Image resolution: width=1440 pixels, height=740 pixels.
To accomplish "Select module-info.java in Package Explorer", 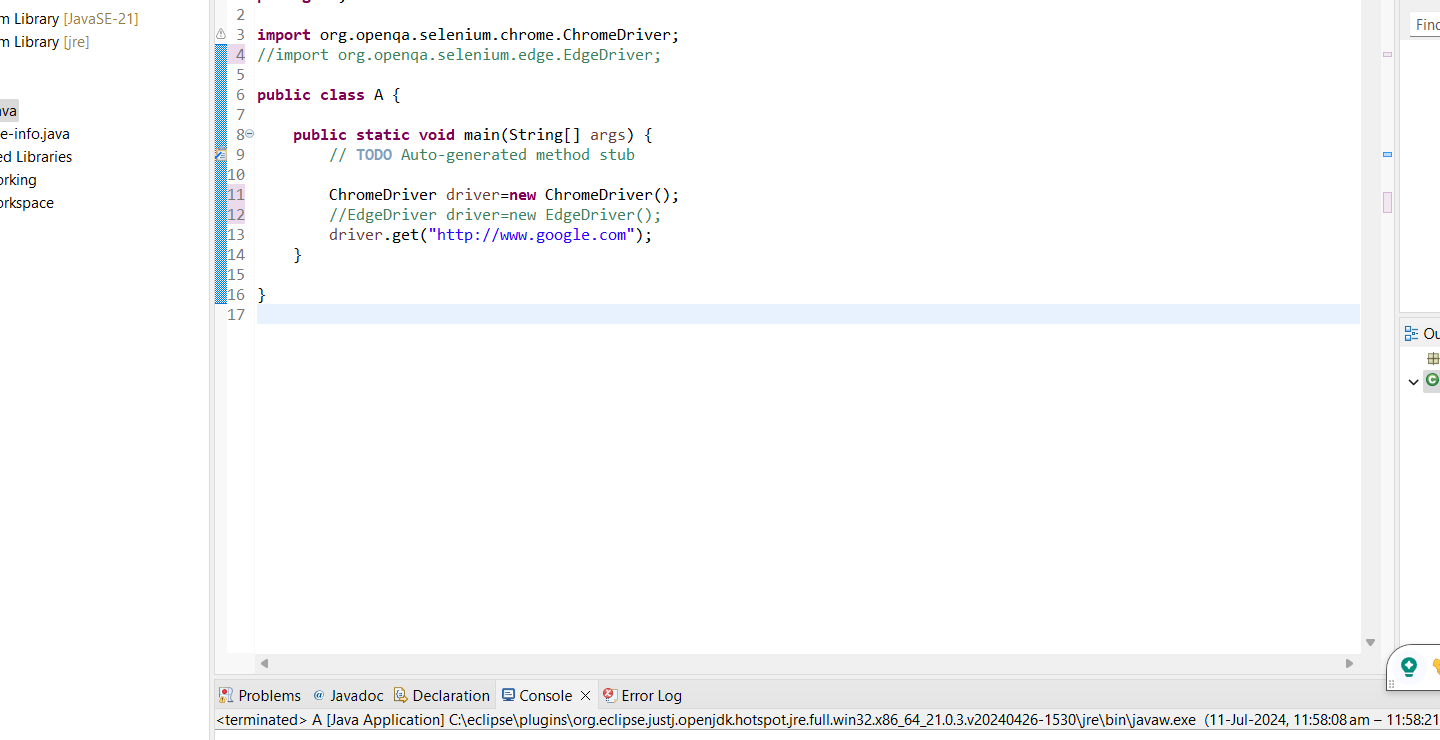I will coord(35,133).
